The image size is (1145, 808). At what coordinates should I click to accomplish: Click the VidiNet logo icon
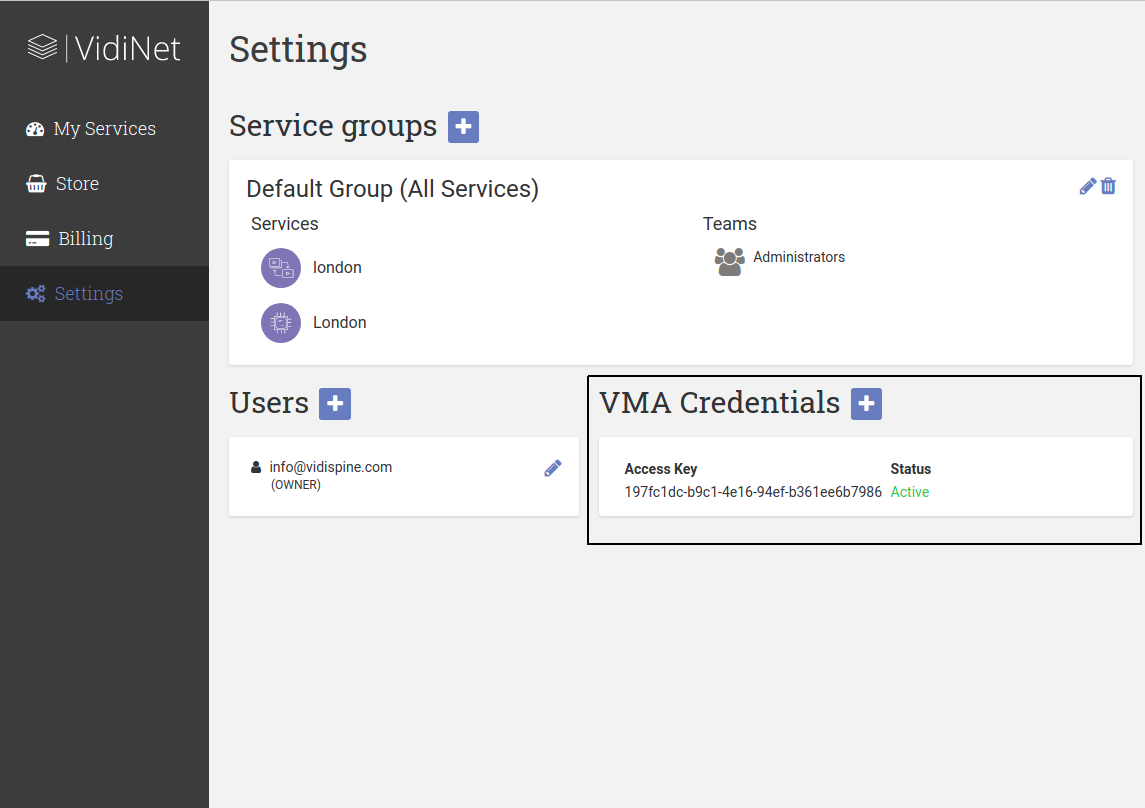click(x=42, y=48)
